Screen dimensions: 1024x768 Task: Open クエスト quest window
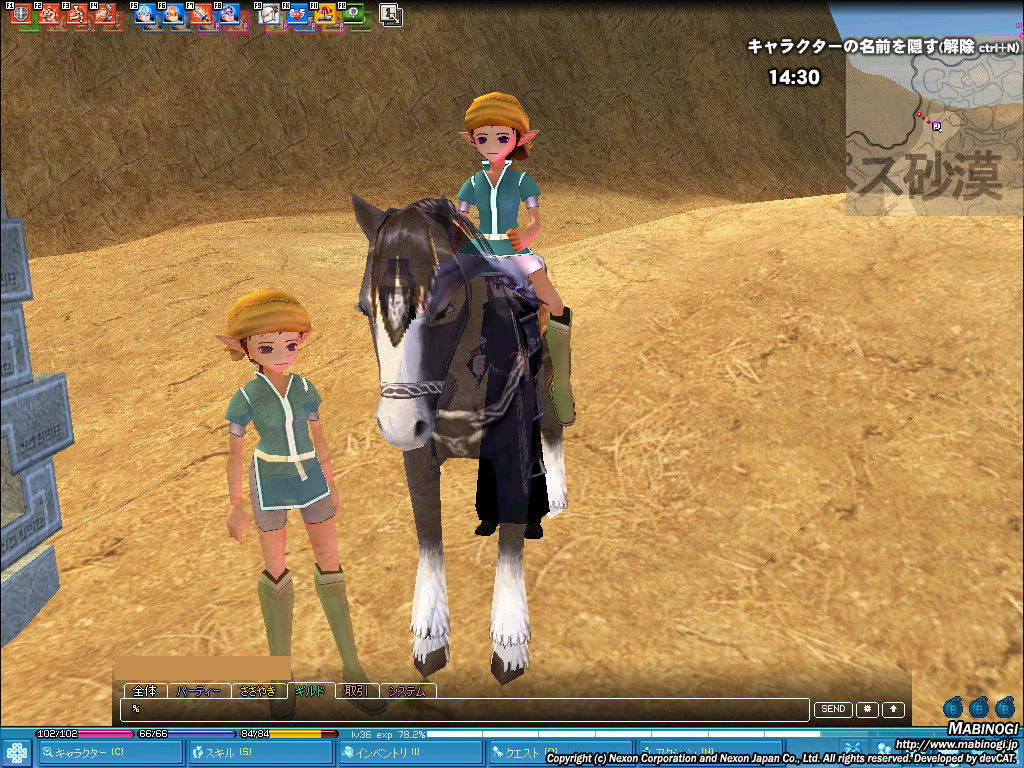click(x=561, y=753)
